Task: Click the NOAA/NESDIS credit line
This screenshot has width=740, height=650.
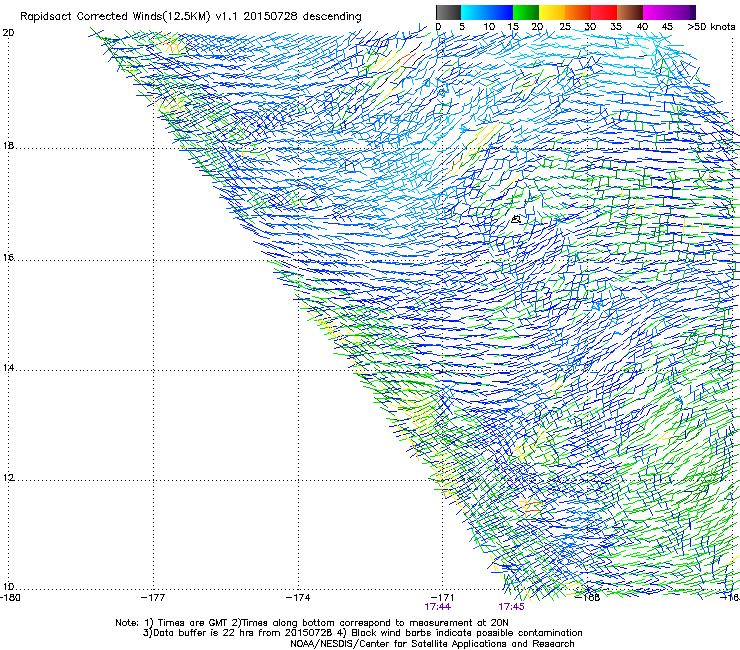Action: 432,644
